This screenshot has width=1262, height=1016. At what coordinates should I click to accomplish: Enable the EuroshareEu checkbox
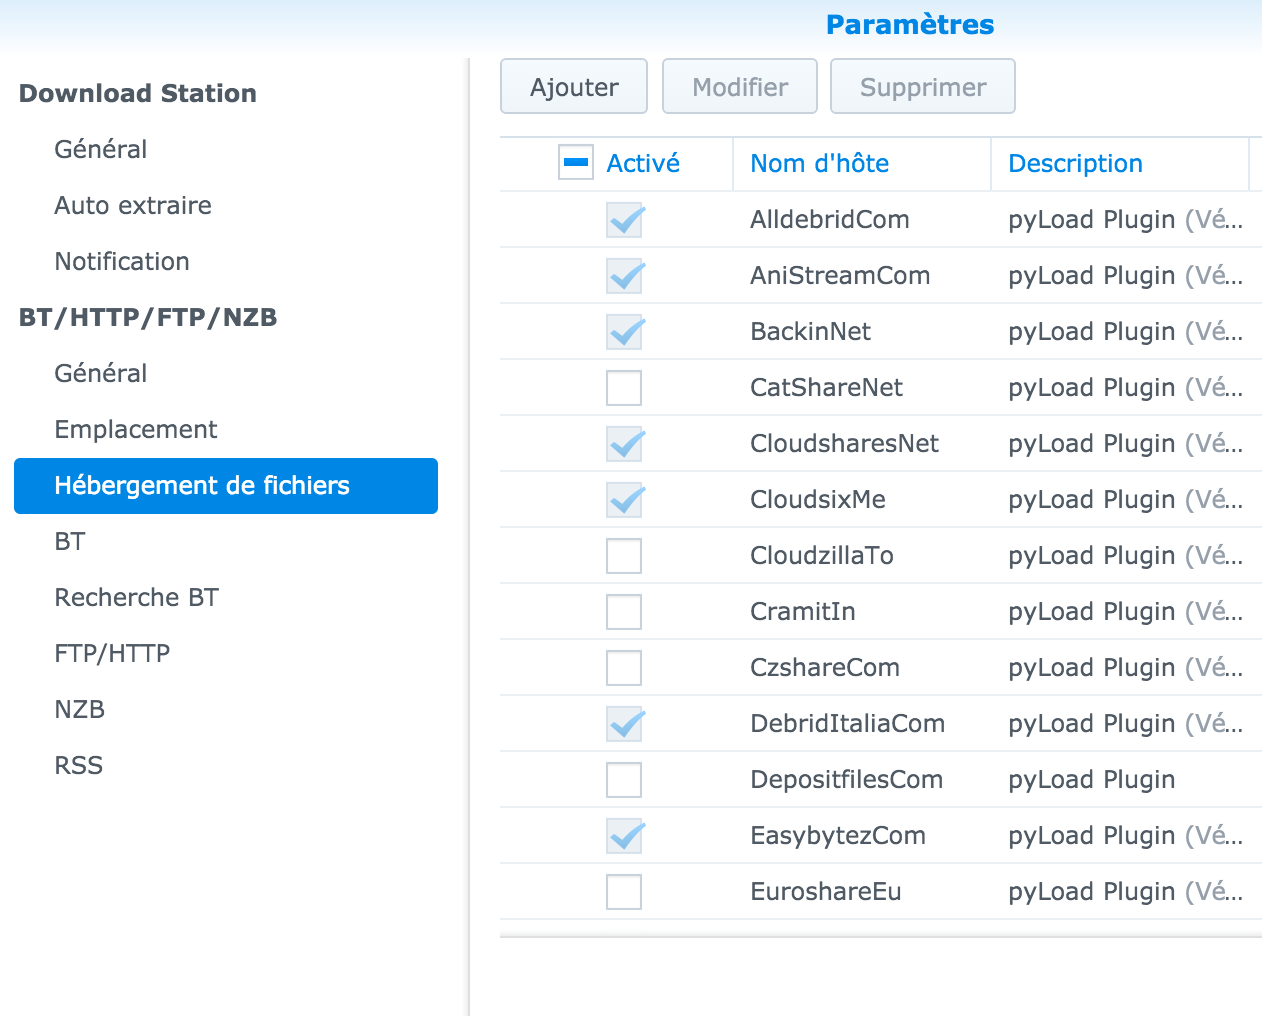[624, 892]
